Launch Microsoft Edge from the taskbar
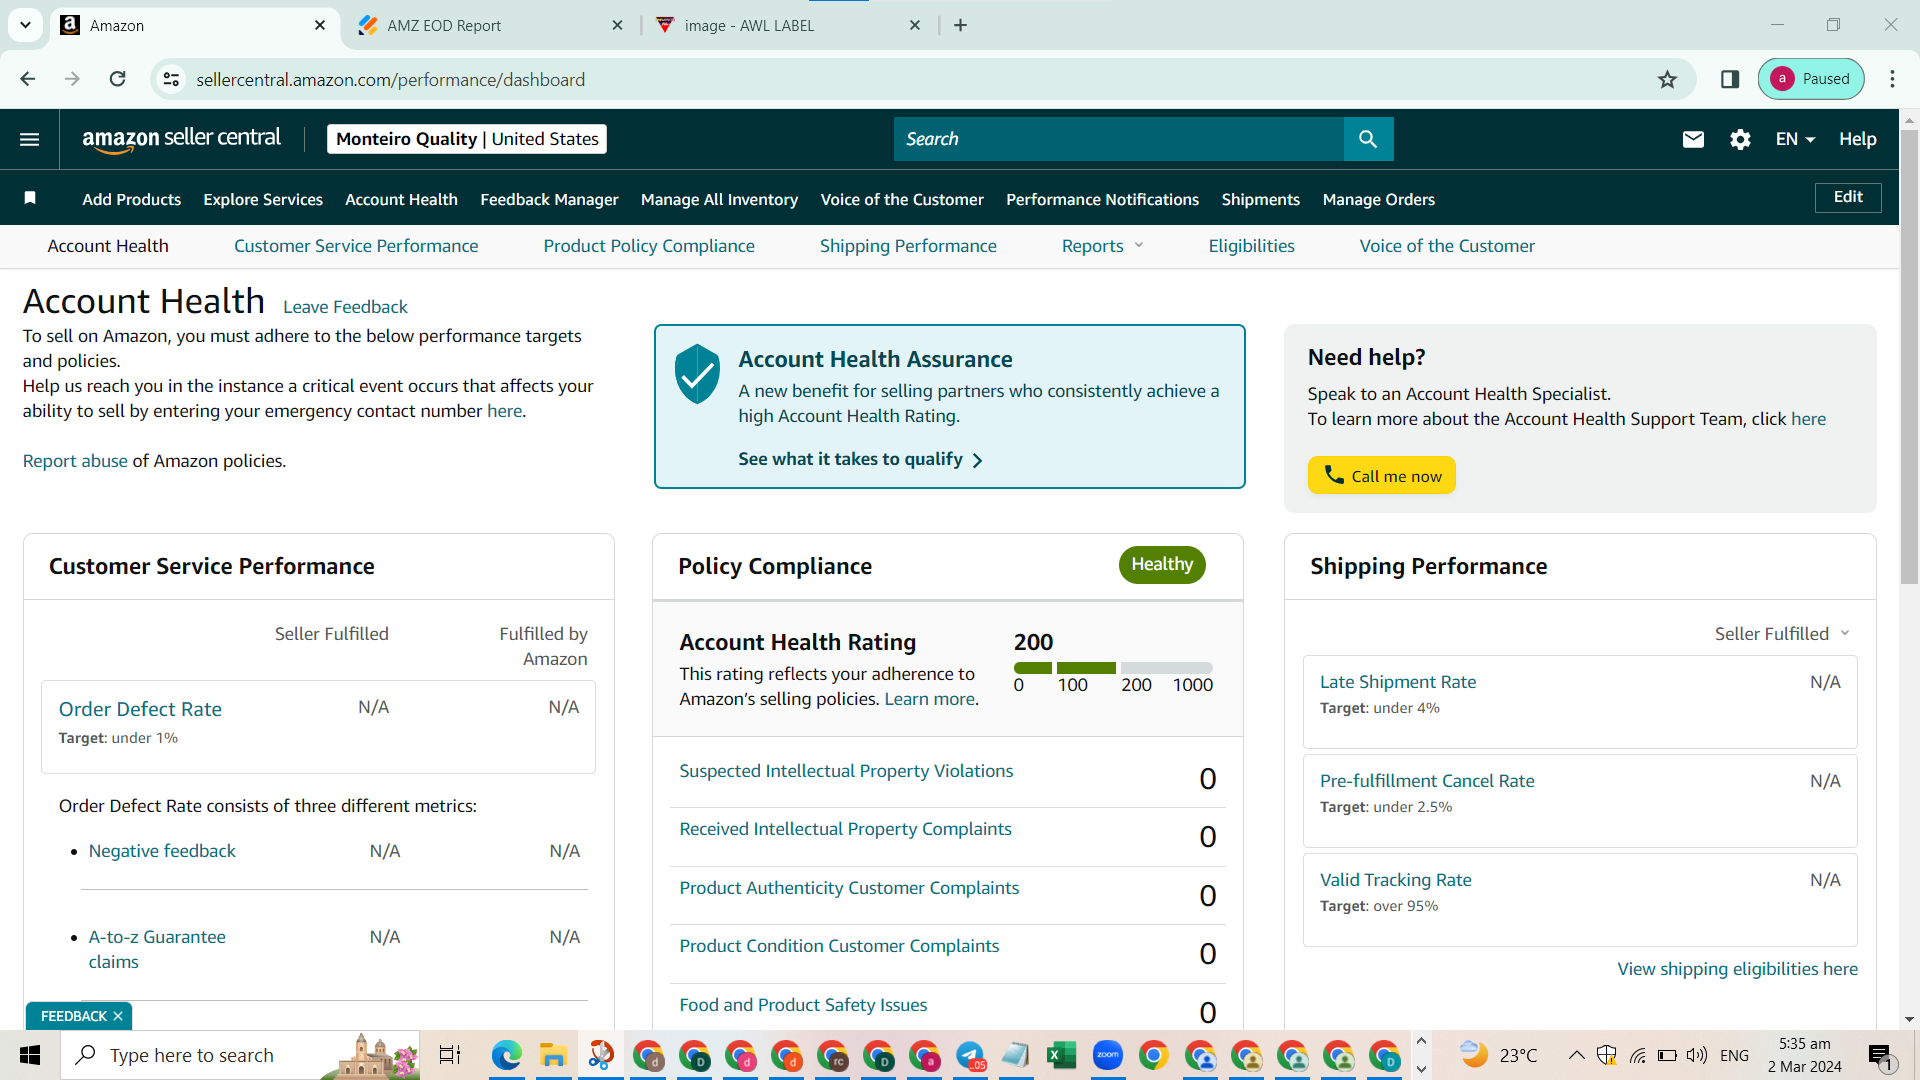 coord(507,1055)
